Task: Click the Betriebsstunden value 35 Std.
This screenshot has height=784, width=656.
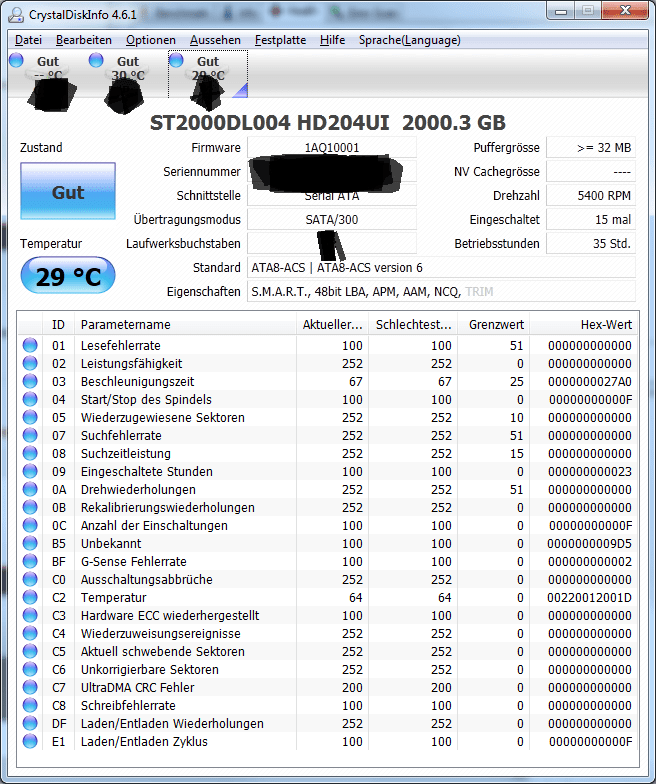Action: pos(590,244)
